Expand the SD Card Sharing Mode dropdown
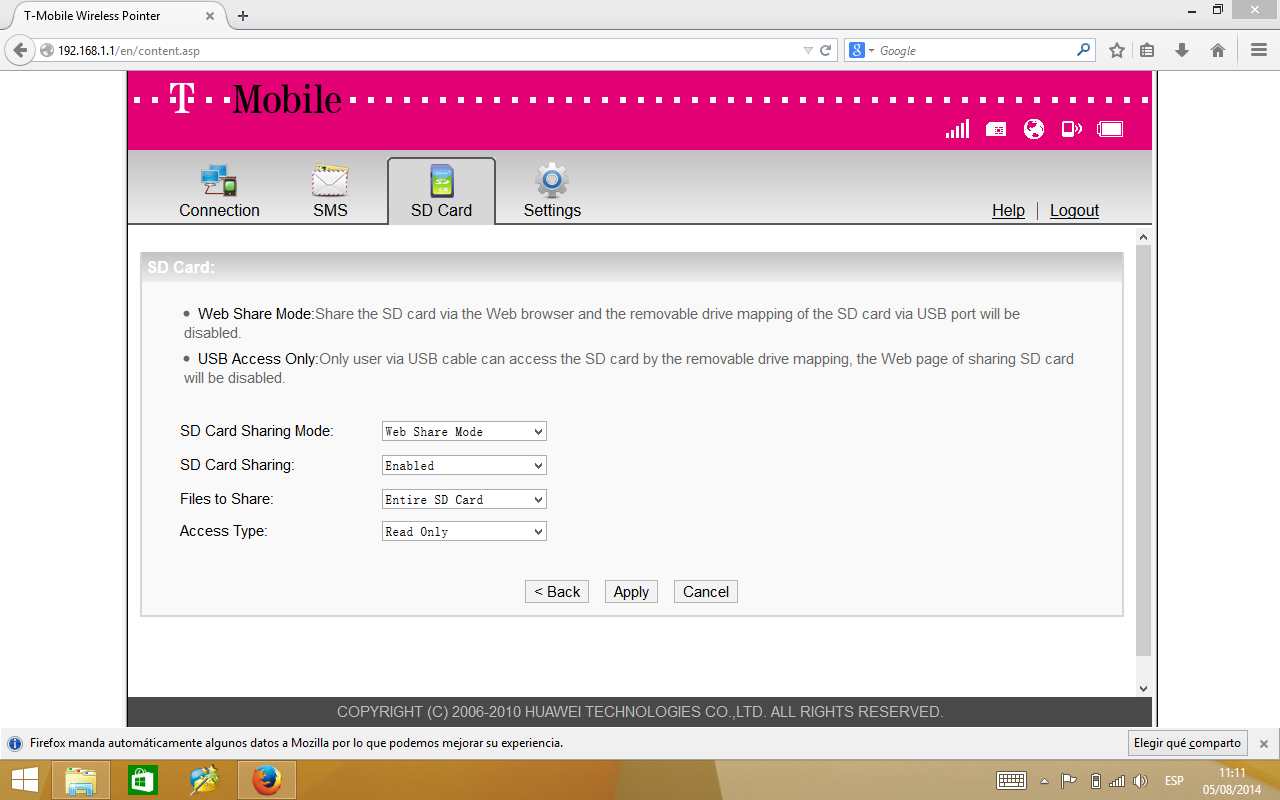The image size is (1280, 800). pos(464,432)
